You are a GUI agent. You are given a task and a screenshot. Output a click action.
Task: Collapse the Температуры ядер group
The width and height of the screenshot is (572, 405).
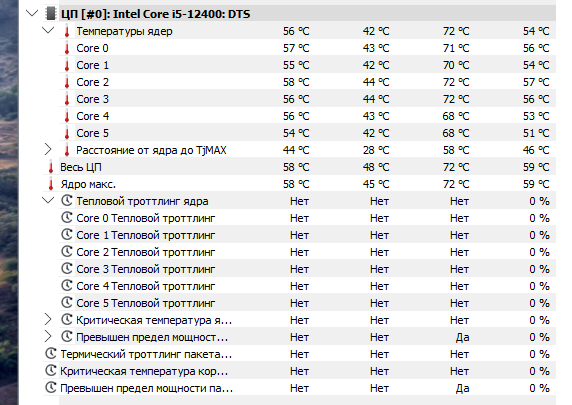(48, 31)
